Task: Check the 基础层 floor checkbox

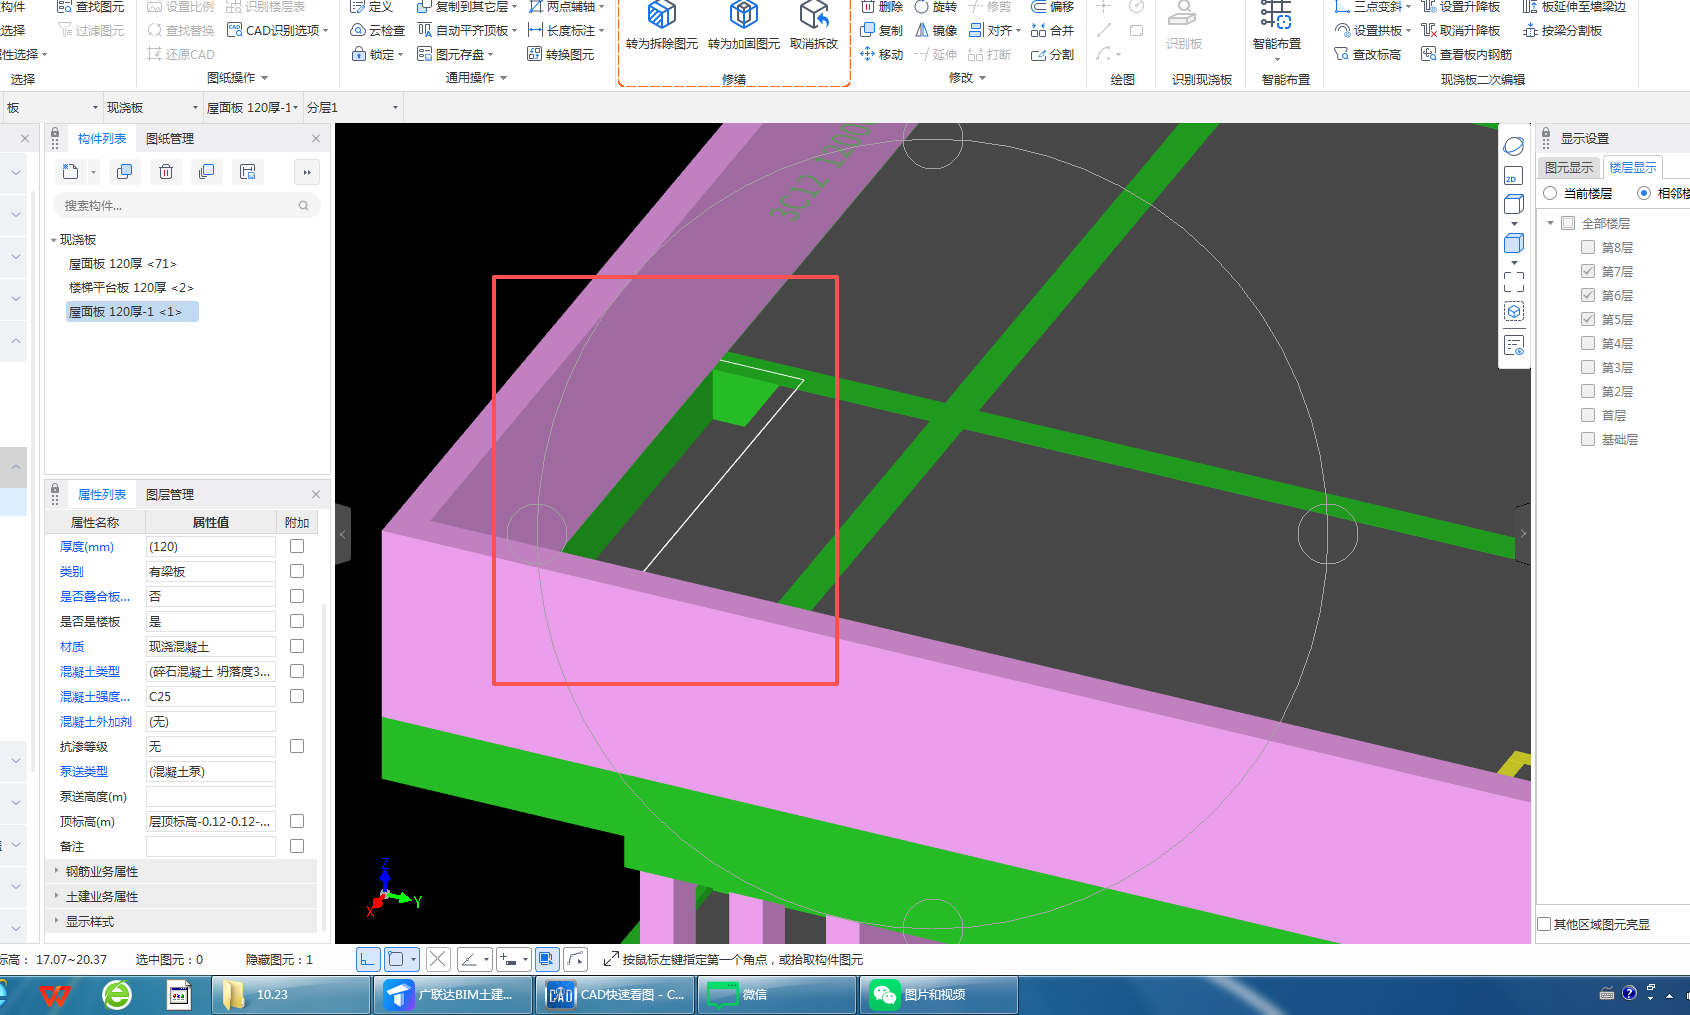Action: click(x=1588, y=439)
